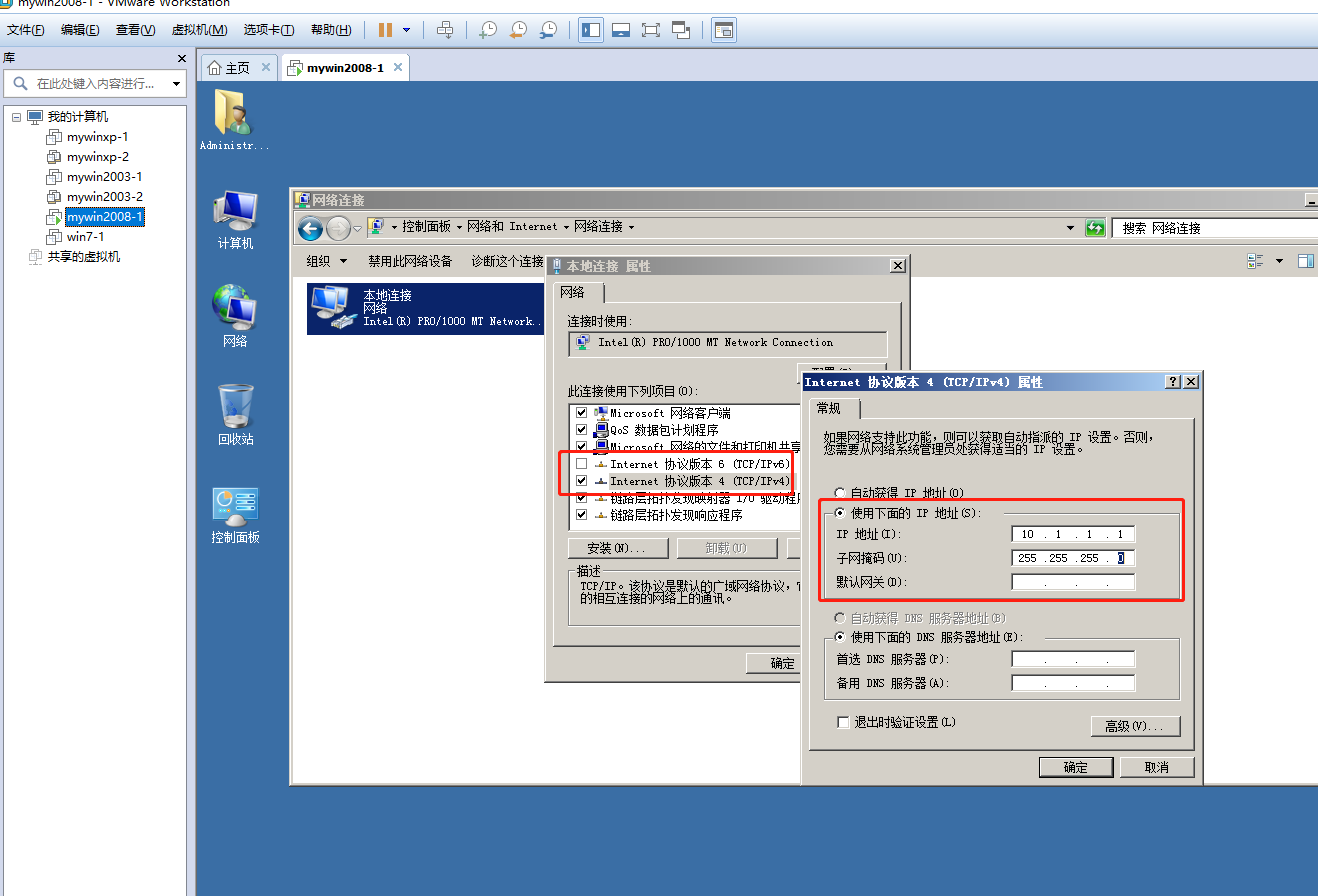Open the 编辑(E) menu
This screenshot has height=896, width=1318.
pyautogui.click(x=80, y=30)
